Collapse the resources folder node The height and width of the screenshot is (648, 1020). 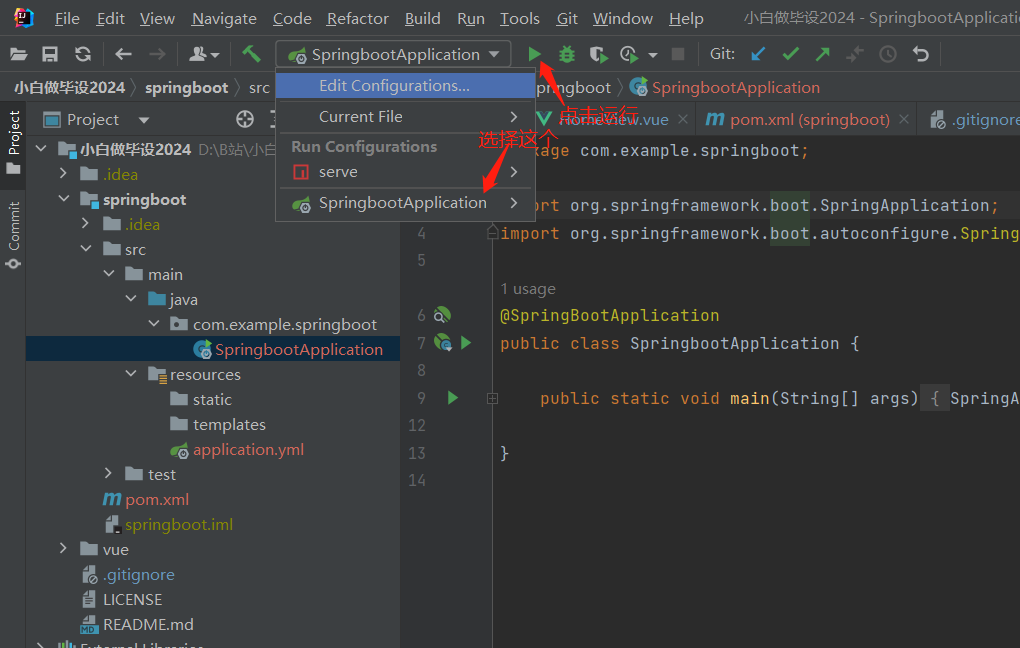[131, 373]
